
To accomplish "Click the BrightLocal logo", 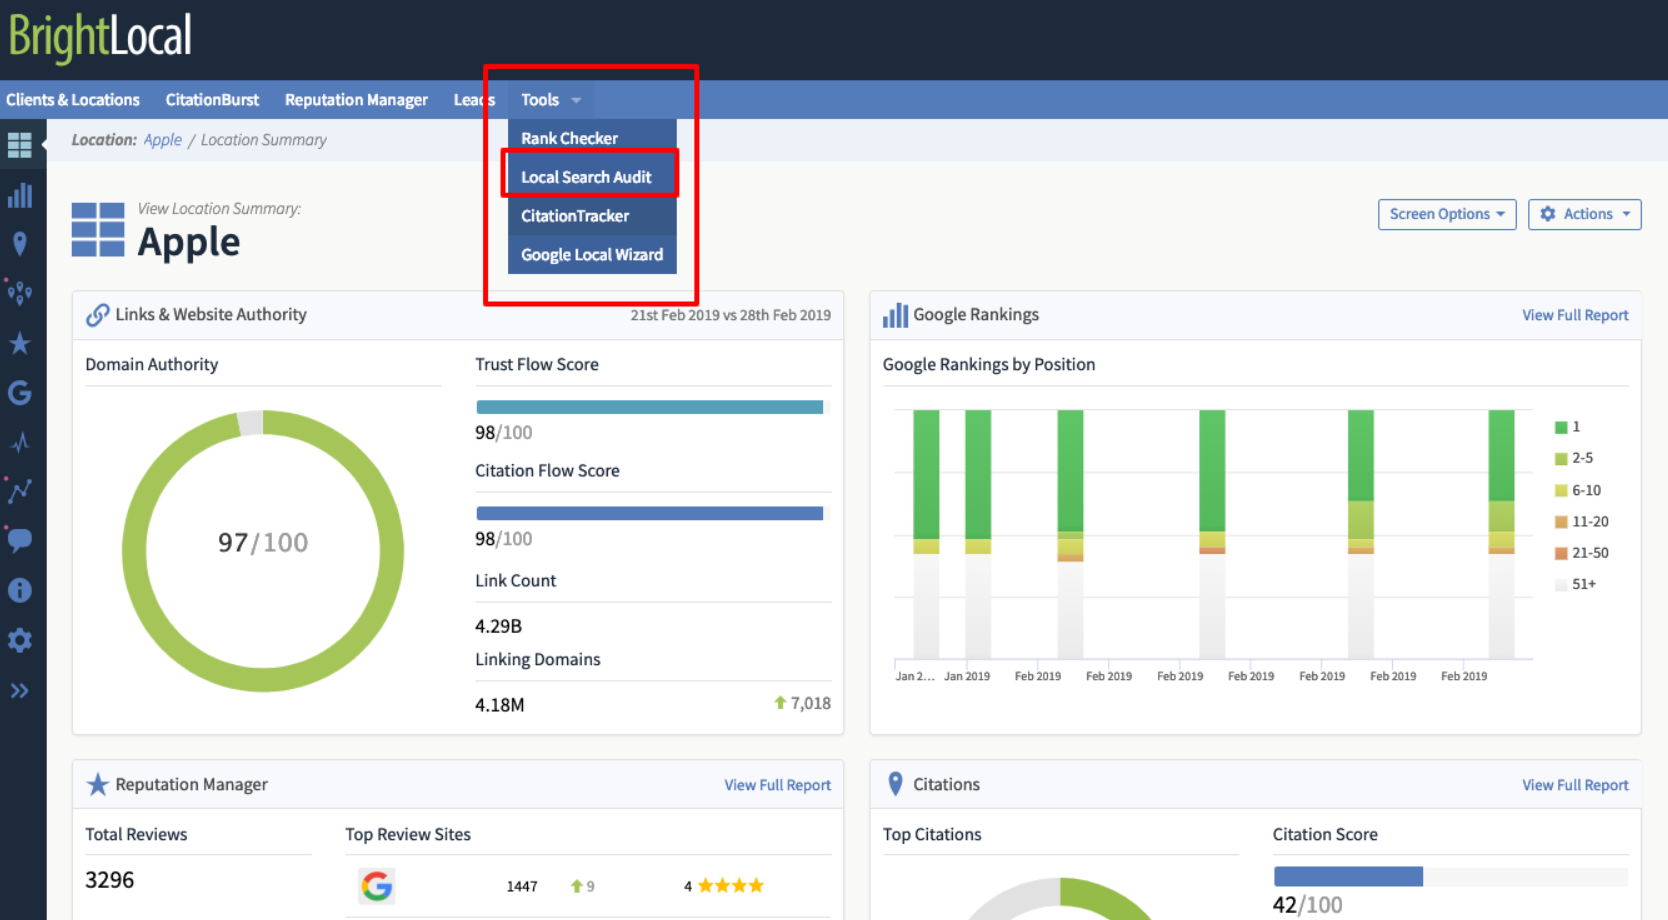I will tap(100, 36).
